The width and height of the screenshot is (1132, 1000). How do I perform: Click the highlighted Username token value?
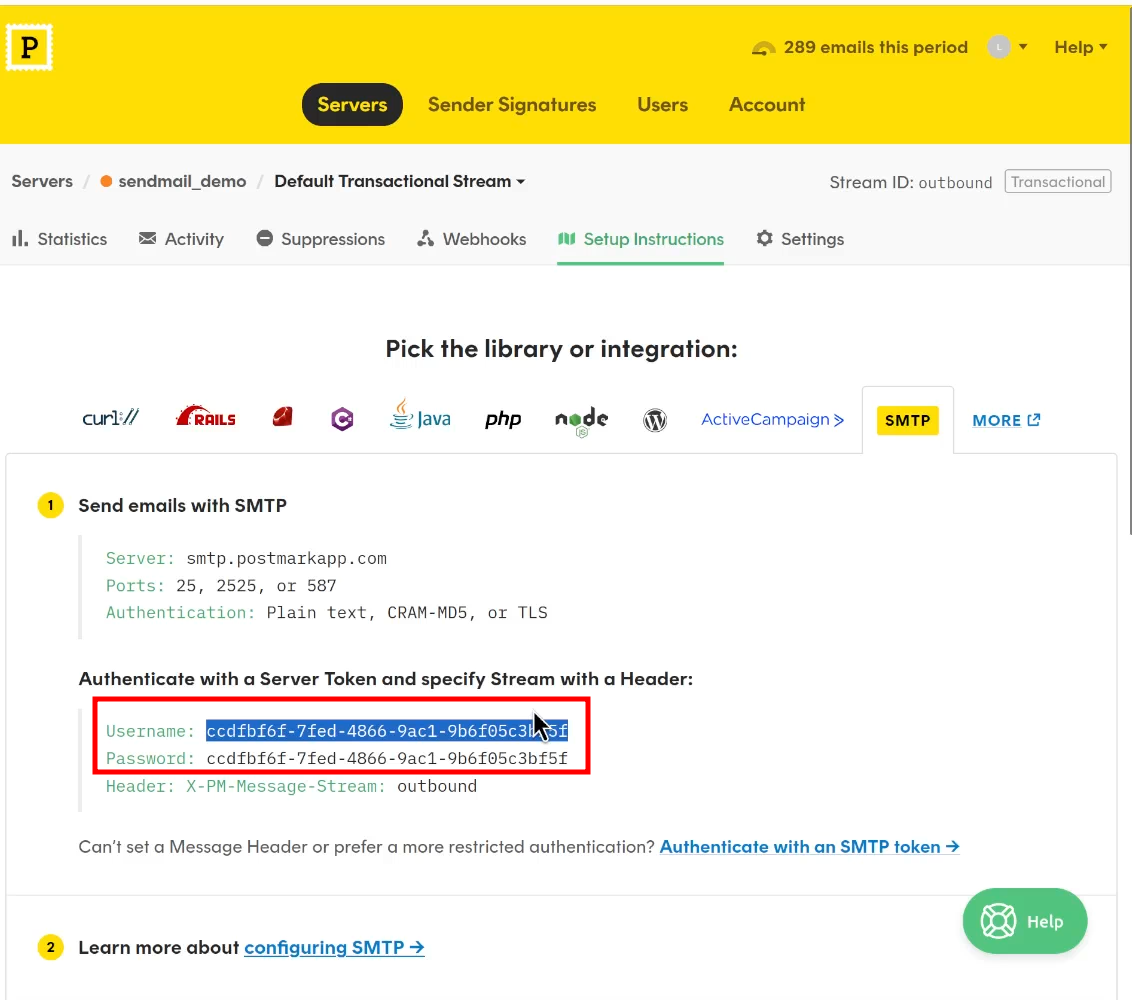[x=387, y=731]
